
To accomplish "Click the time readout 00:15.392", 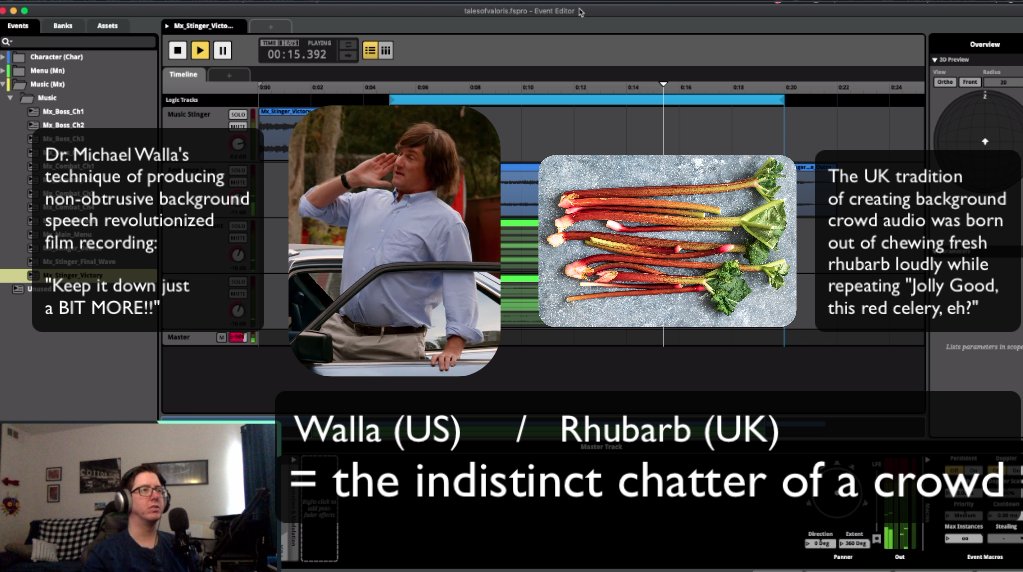I will click(297, 55).
